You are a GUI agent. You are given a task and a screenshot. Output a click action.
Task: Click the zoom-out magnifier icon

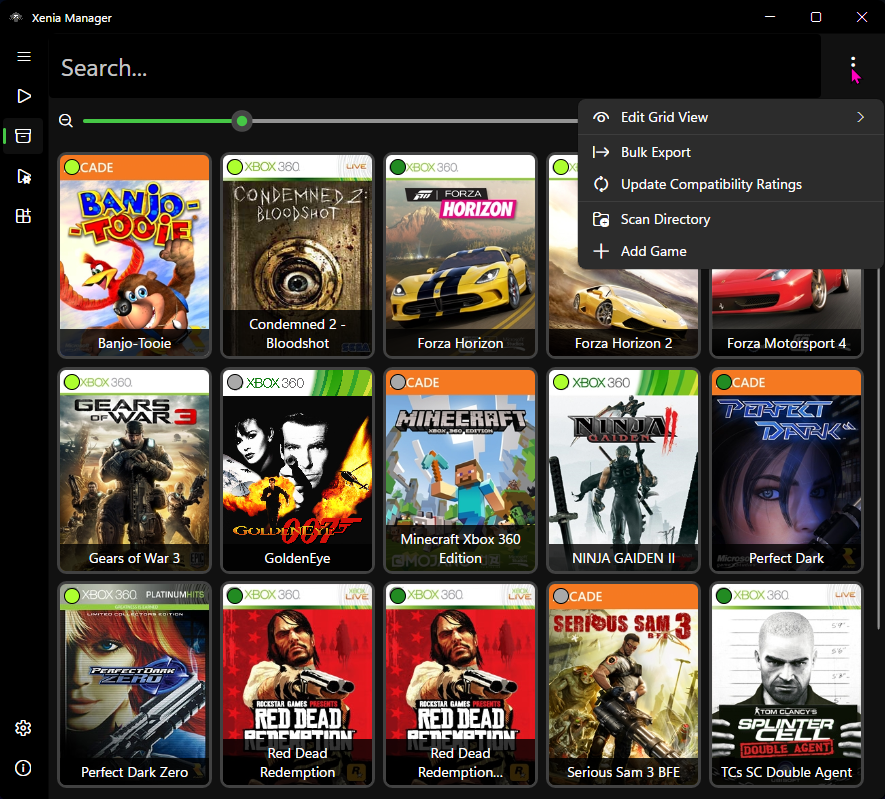click(x=66, y=121)
